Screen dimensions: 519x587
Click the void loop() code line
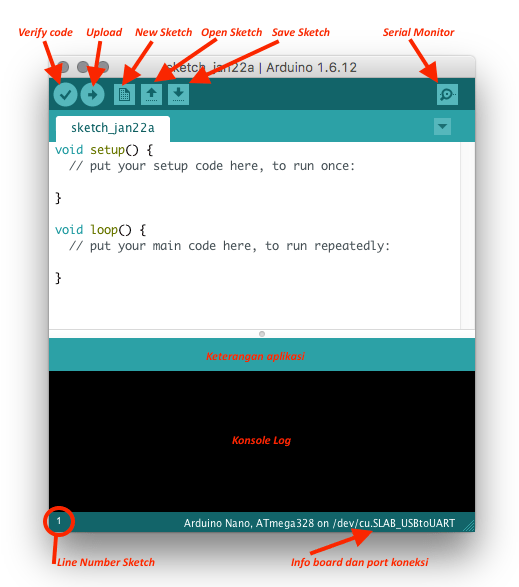coord(100,230)
